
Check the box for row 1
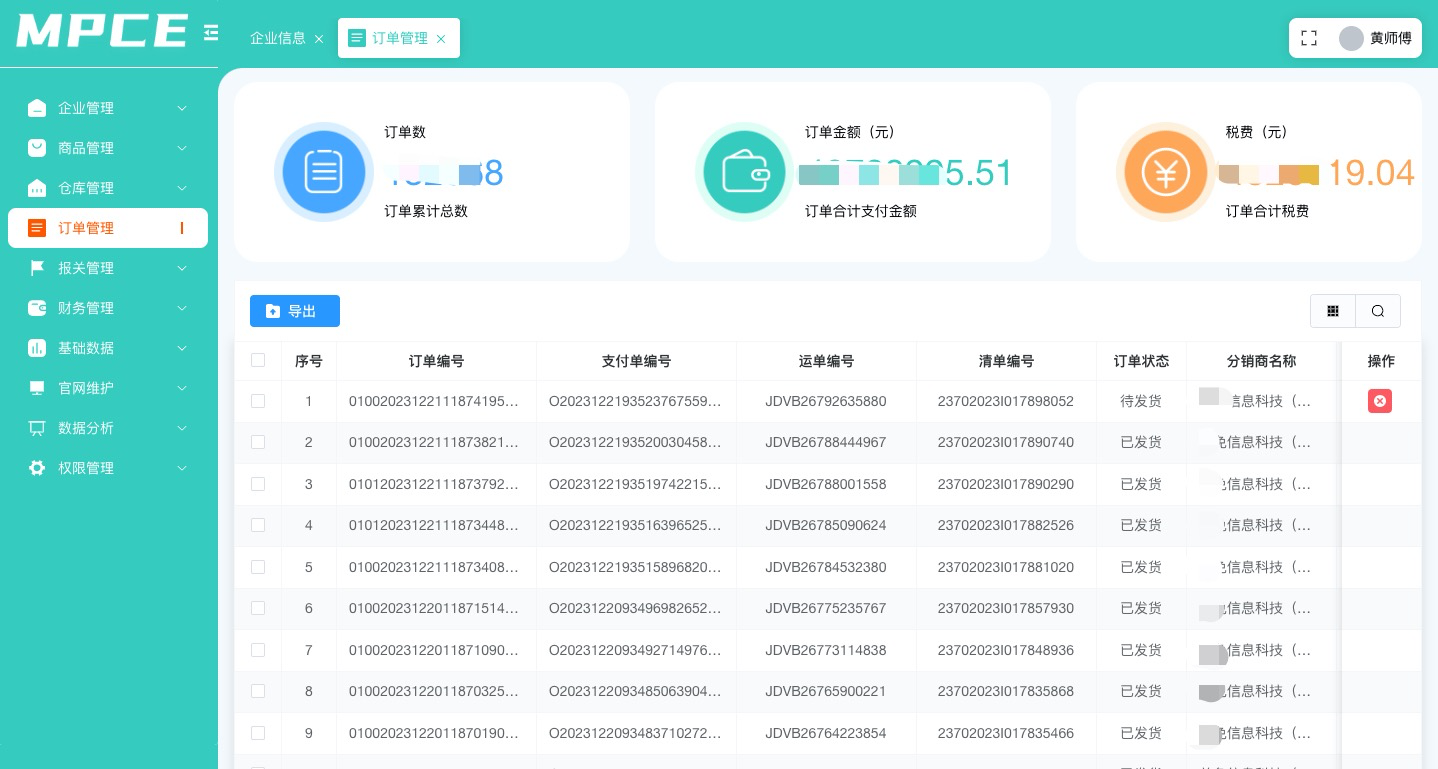click(x=258, y=401)
